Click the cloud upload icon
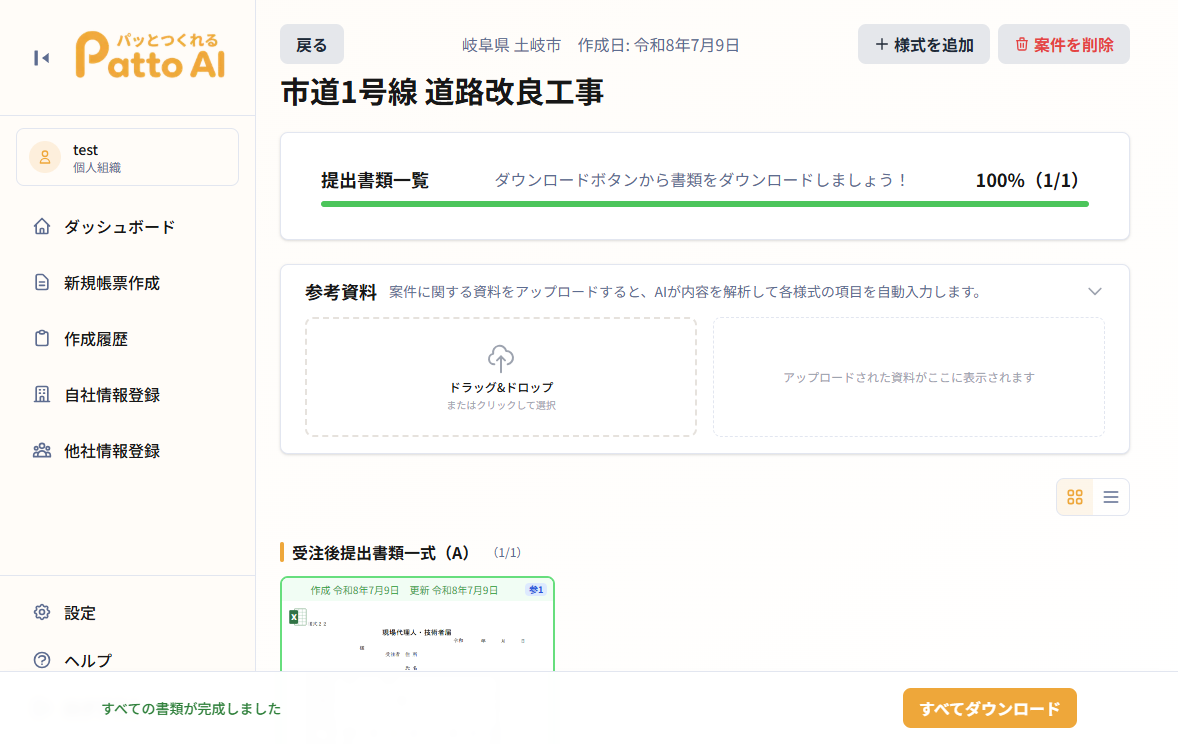 501,358
